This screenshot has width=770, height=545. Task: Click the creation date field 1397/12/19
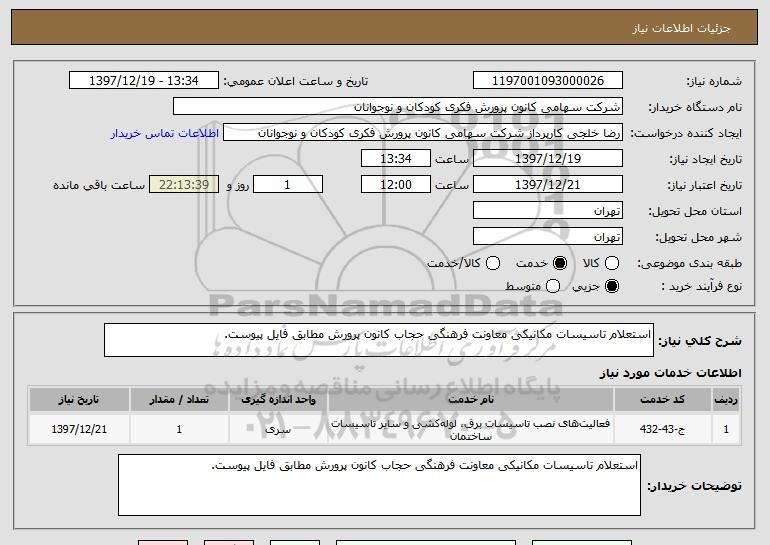pos(548,159)
